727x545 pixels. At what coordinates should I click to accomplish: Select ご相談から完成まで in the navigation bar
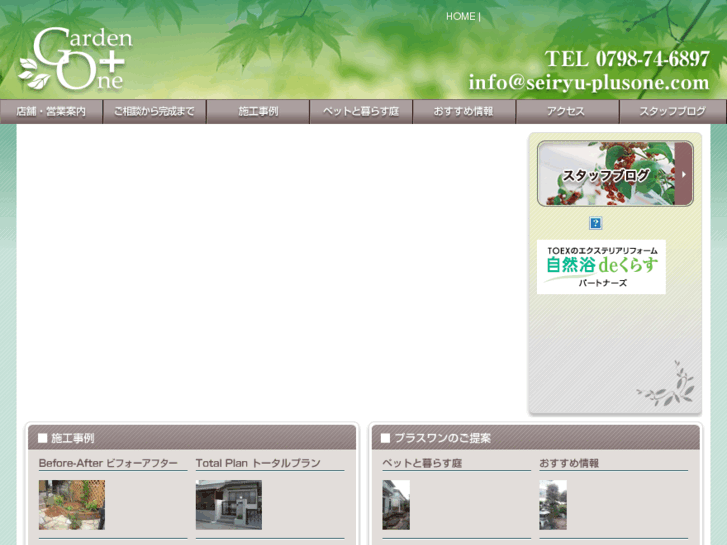(154, 111)
